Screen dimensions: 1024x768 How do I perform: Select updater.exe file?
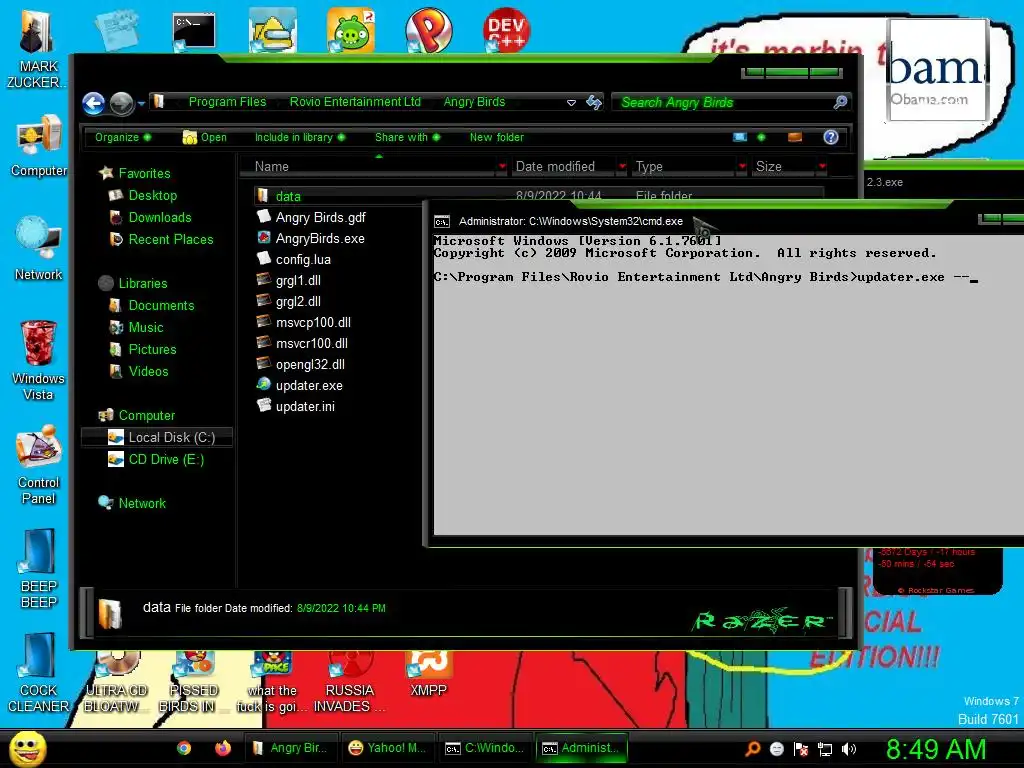click(x=309, y=385)
